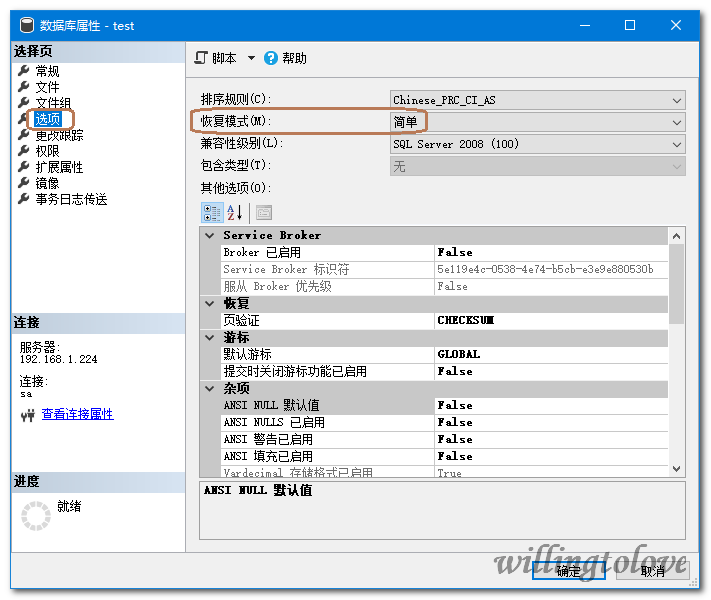Click the wrench icon beside 镜像
711x600 pixels.
point(24,183)
